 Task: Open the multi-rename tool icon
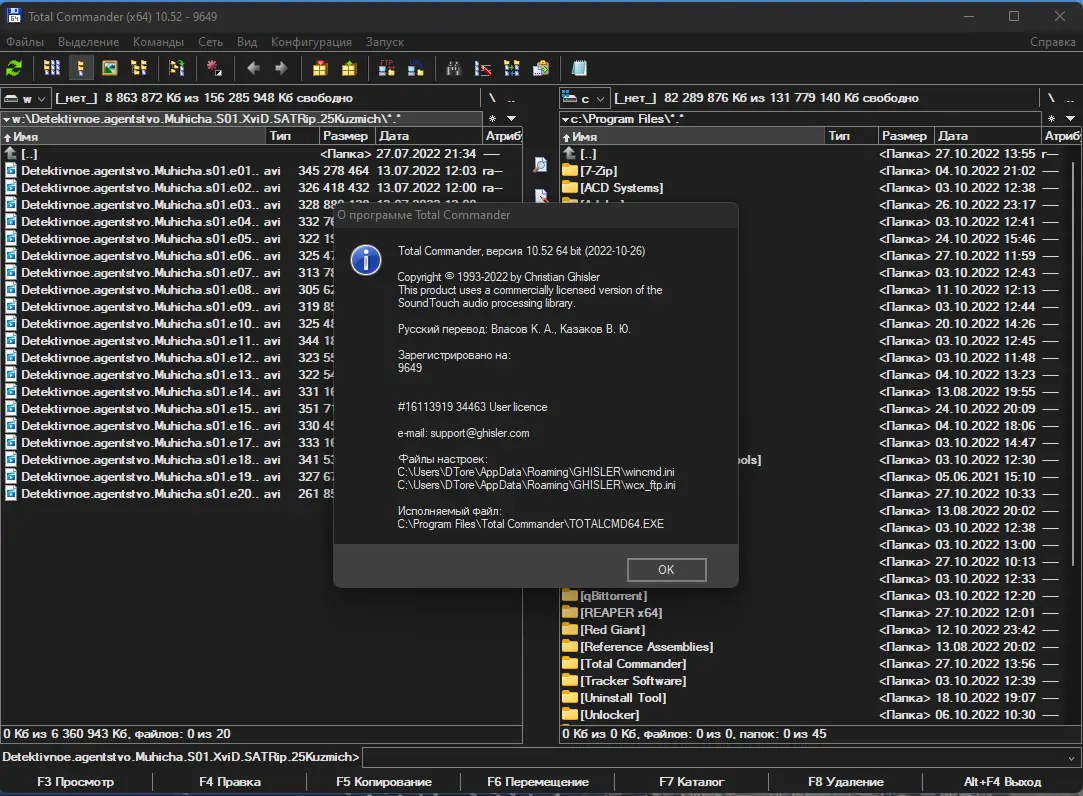tap(483, 68)
